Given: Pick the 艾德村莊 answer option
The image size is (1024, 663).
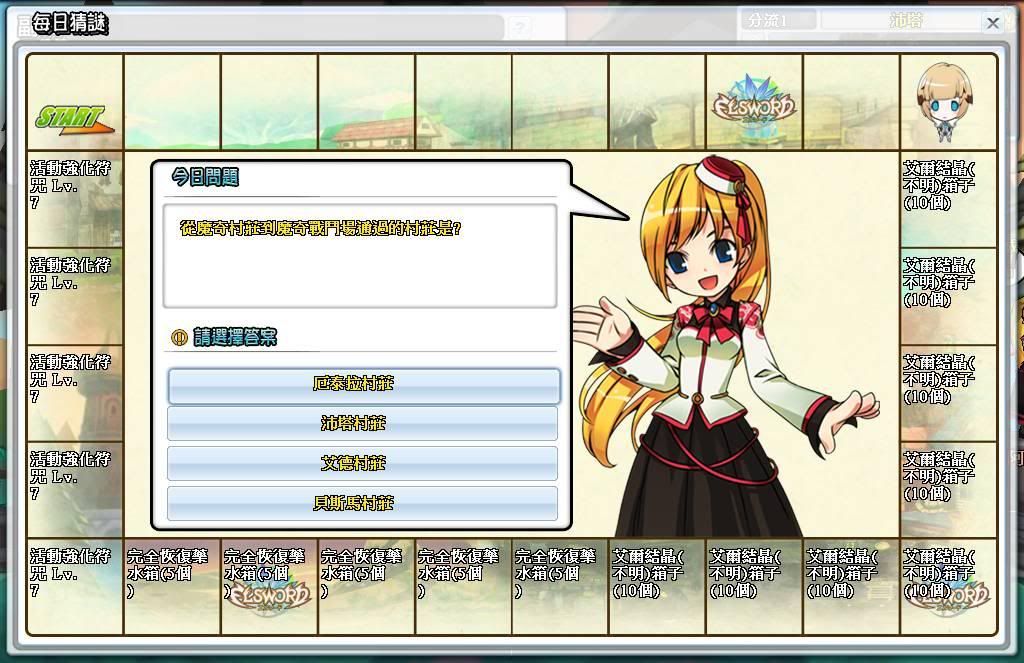Looking at the screenshot, I should click(362, 463).
